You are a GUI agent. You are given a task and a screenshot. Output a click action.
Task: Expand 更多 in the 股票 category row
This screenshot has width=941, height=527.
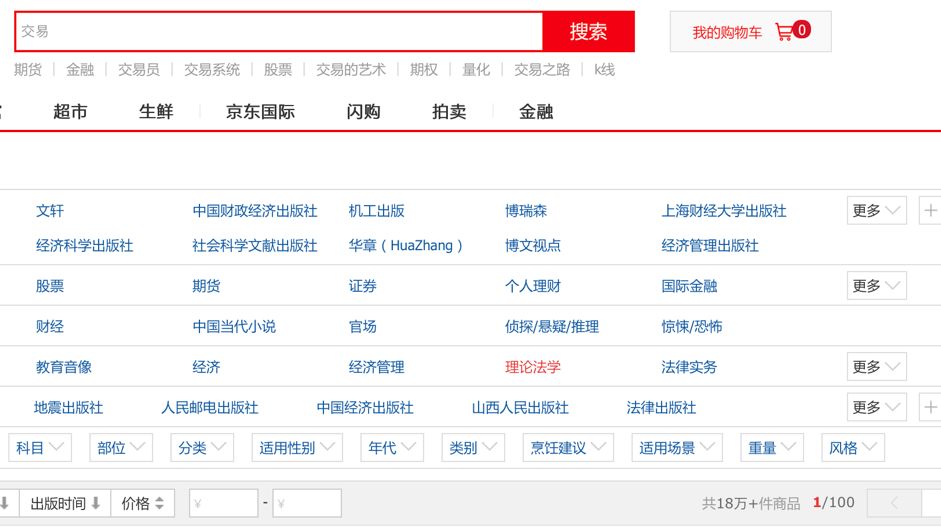click(876, 286)
